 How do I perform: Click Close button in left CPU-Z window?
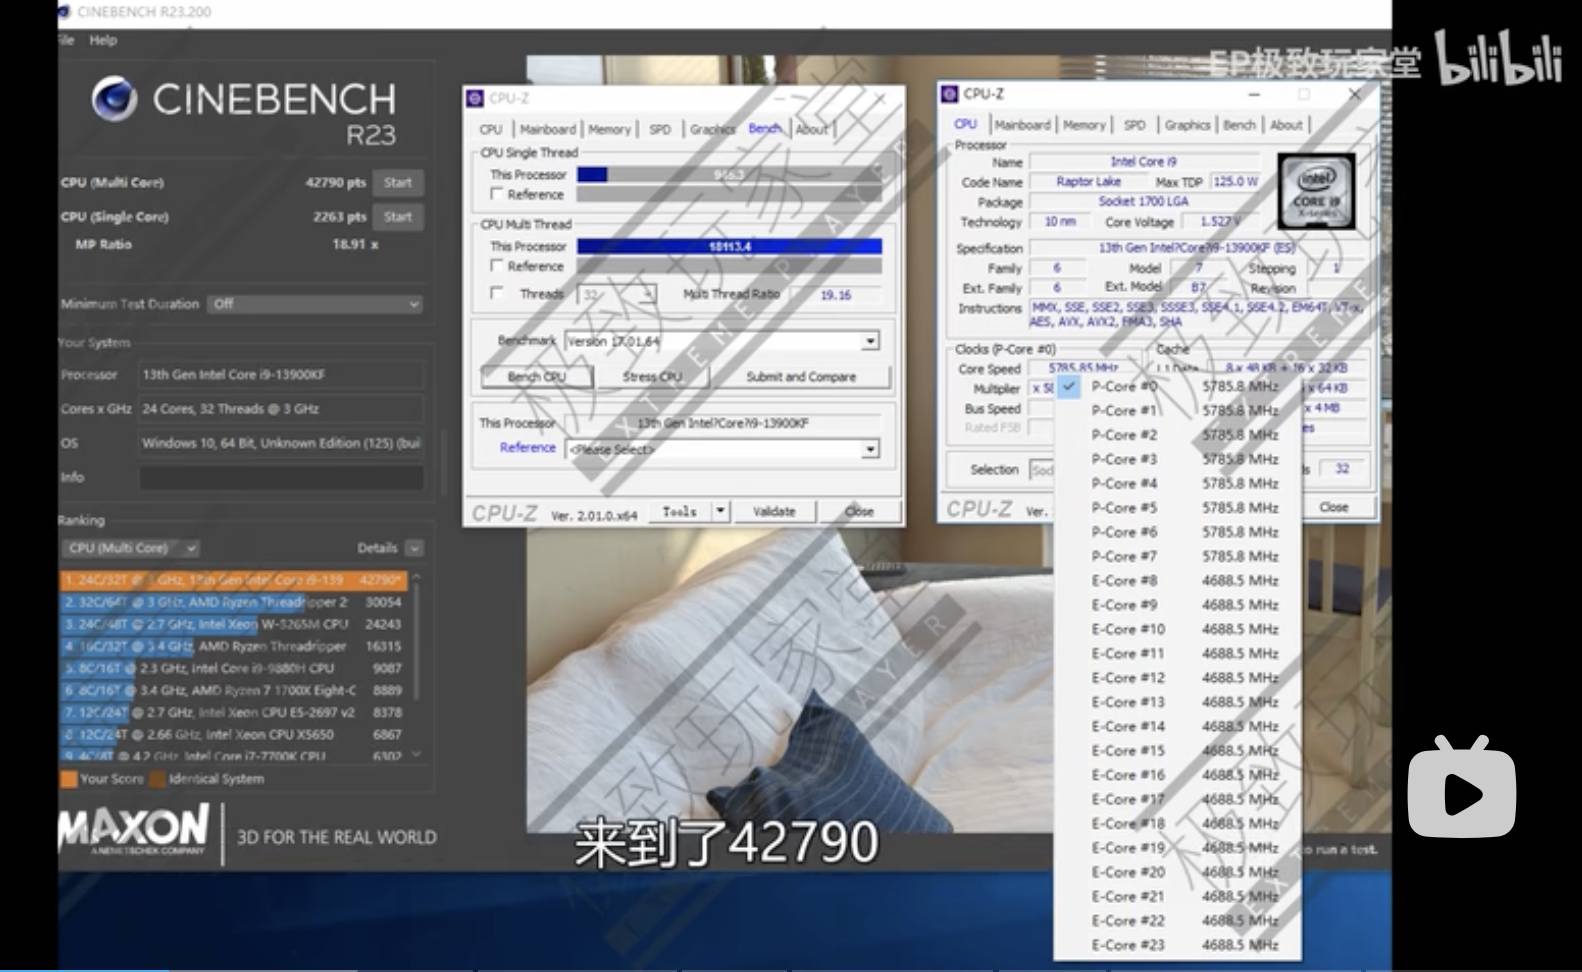click(x=859, y=511)
